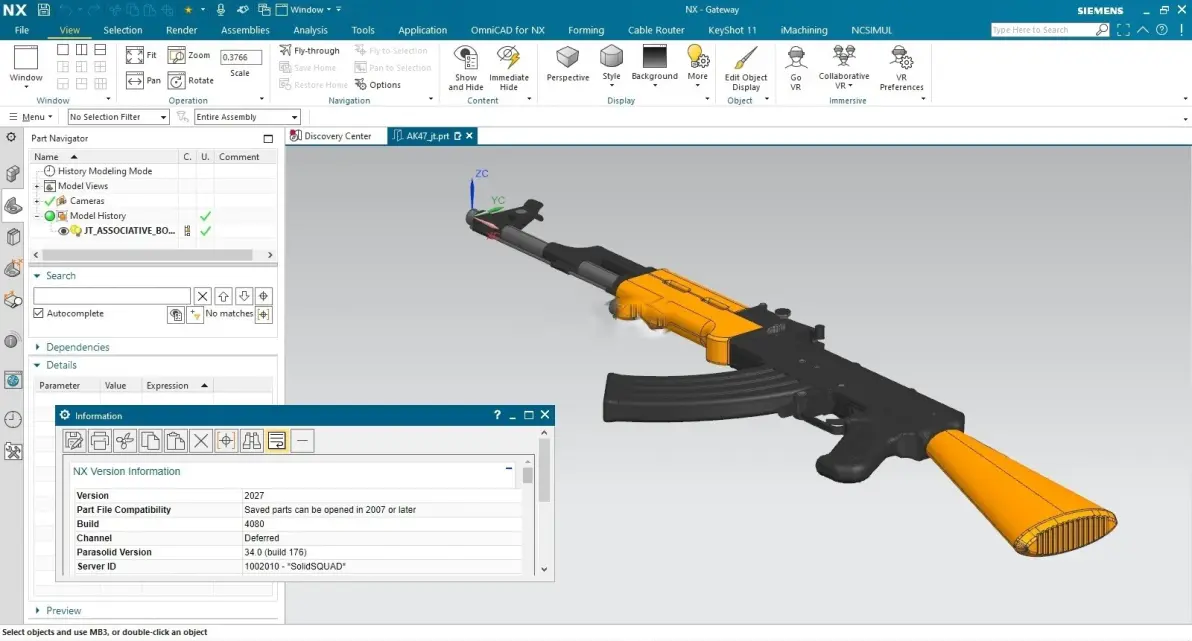Toggle word wrap in Information window
Image resolution: width=1192 pixels, height=641 pixels.
point(277,441)
